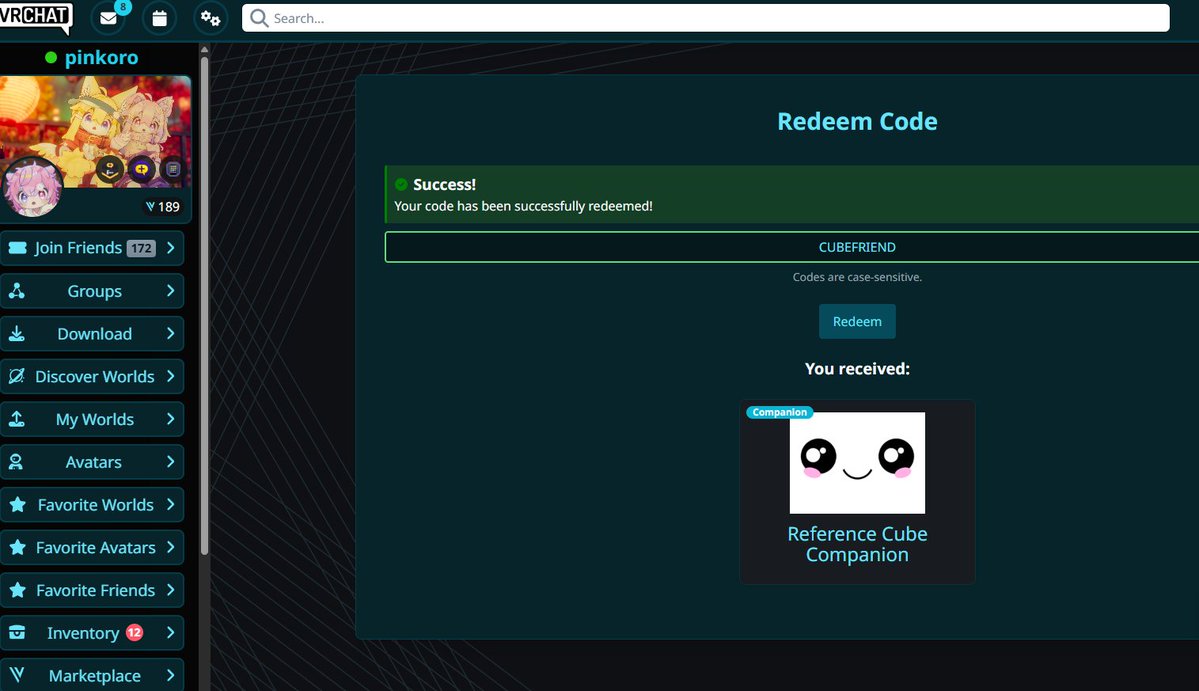Expand the Groups chevron
Image resolution: width=1199 pixels, height=691 pixels.
(x=171, y=290)
